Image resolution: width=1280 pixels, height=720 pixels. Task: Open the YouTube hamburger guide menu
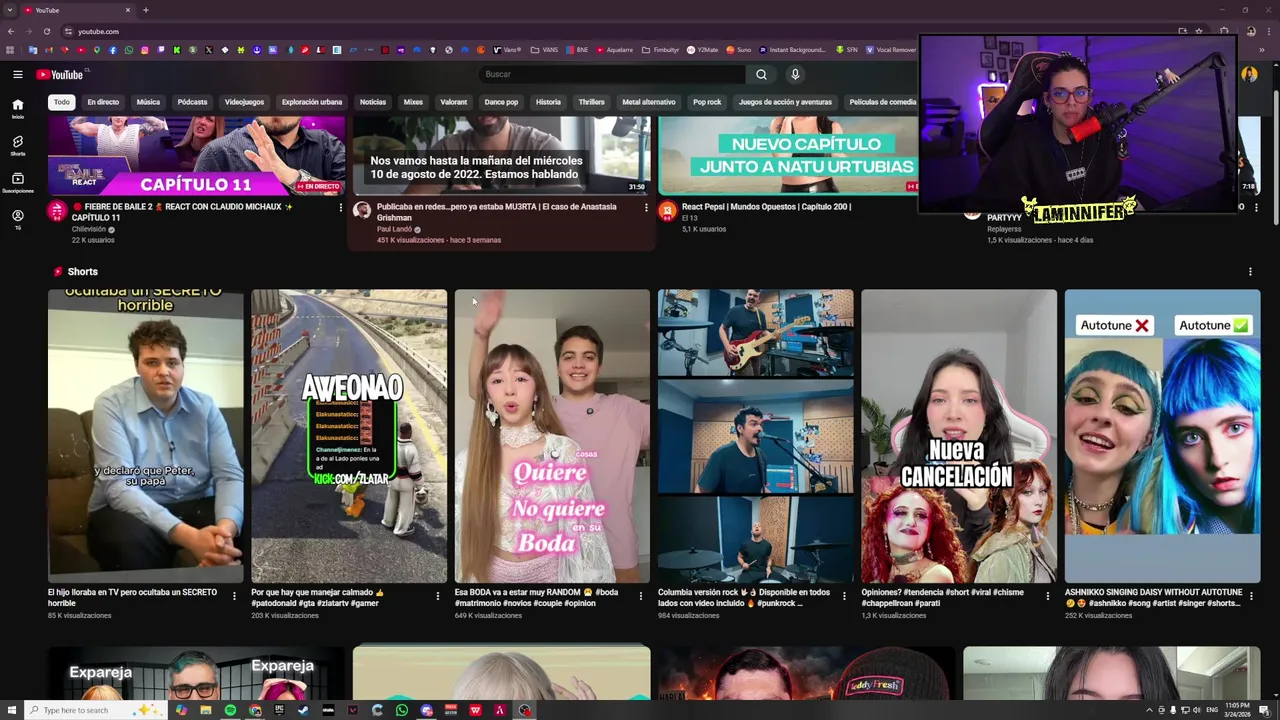click(17, 74)
